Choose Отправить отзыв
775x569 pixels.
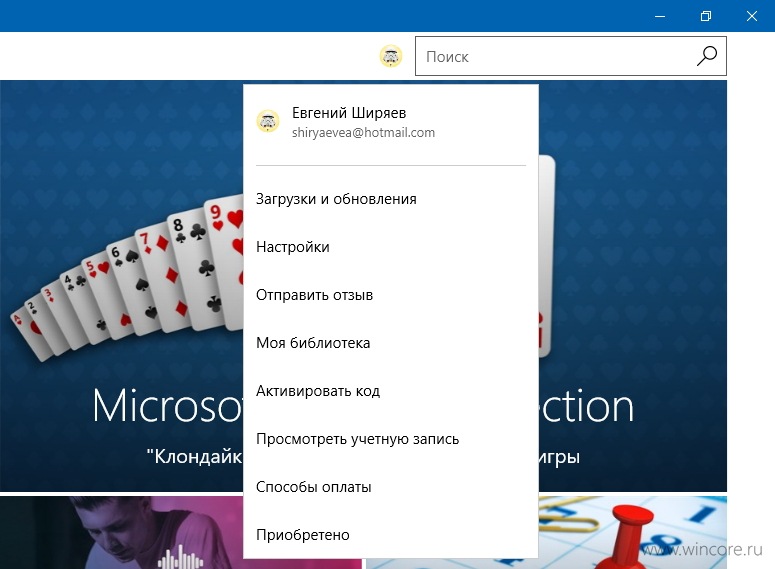314,295
